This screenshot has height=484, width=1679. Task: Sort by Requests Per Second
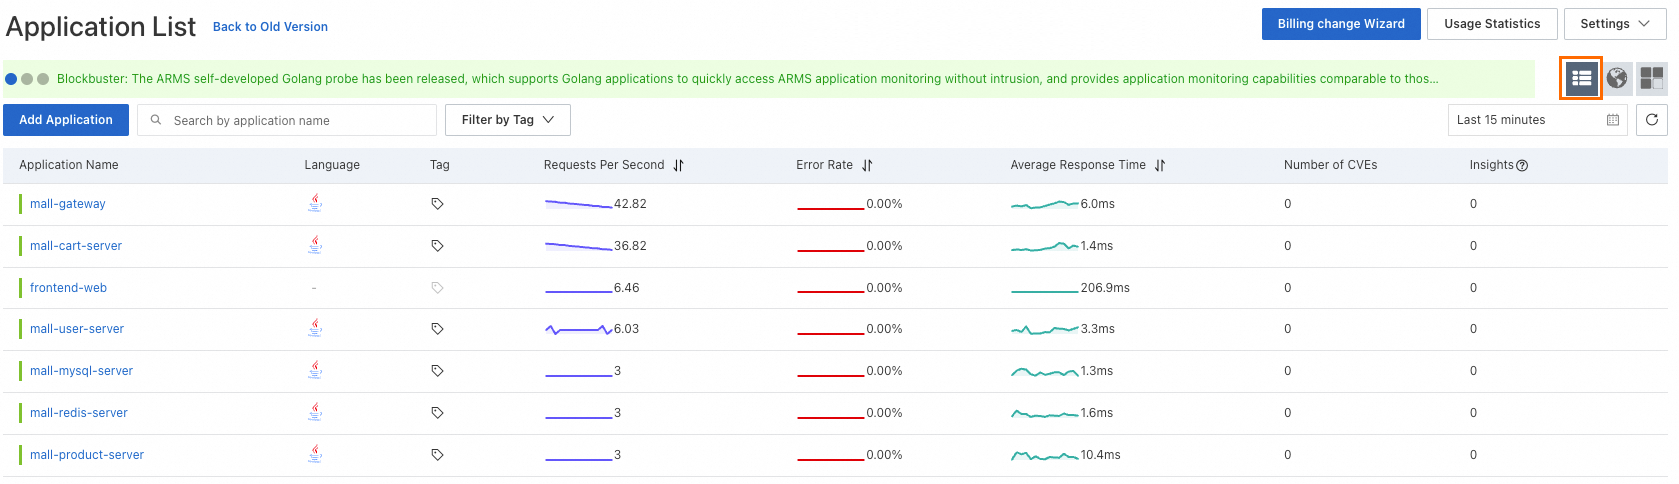tap(678, 166)
